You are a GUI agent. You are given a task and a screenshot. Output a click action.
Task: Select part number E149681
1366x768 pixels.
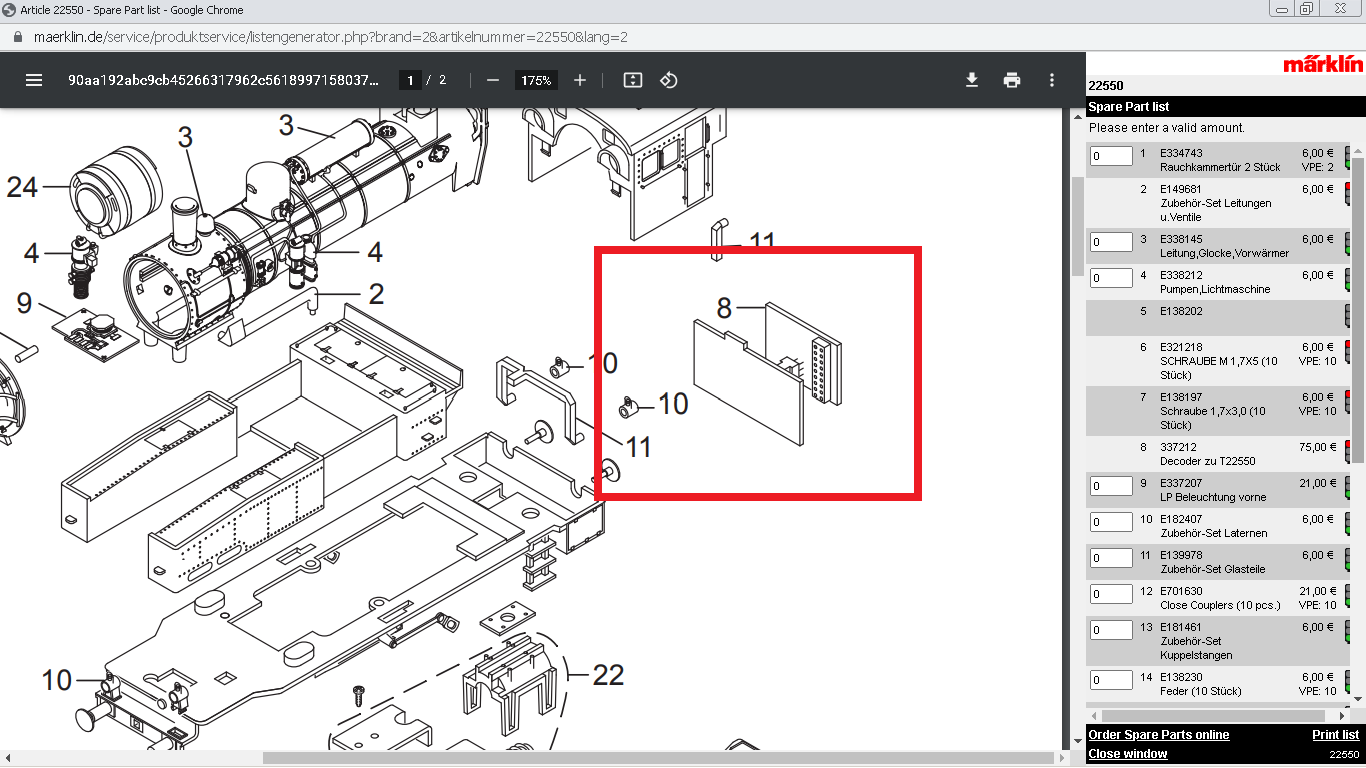click(x=1181, y=189)
